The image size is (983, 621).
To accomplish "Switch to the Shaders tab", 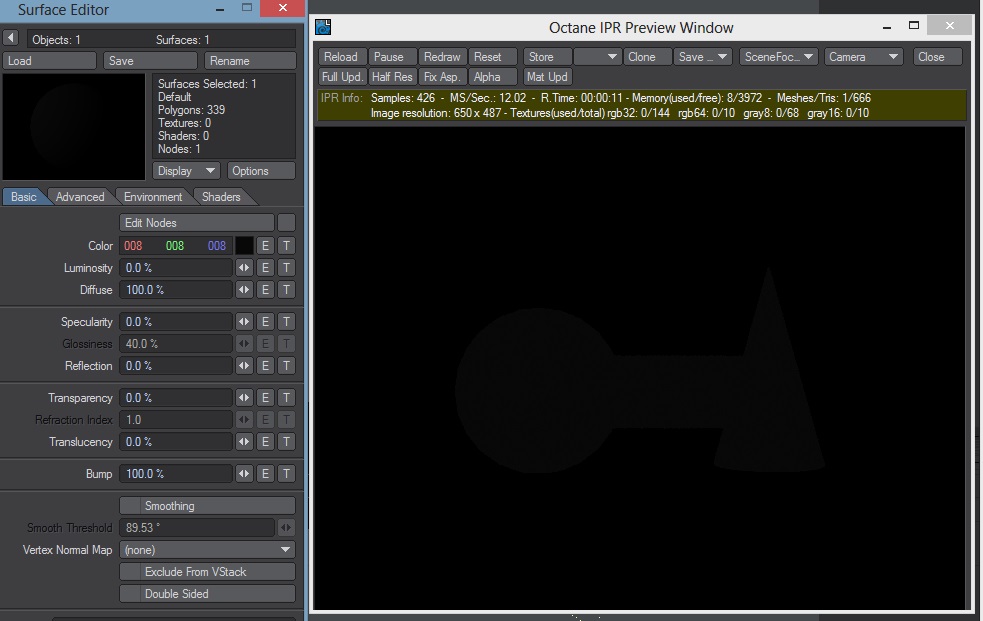I will (x=221, y=197).
